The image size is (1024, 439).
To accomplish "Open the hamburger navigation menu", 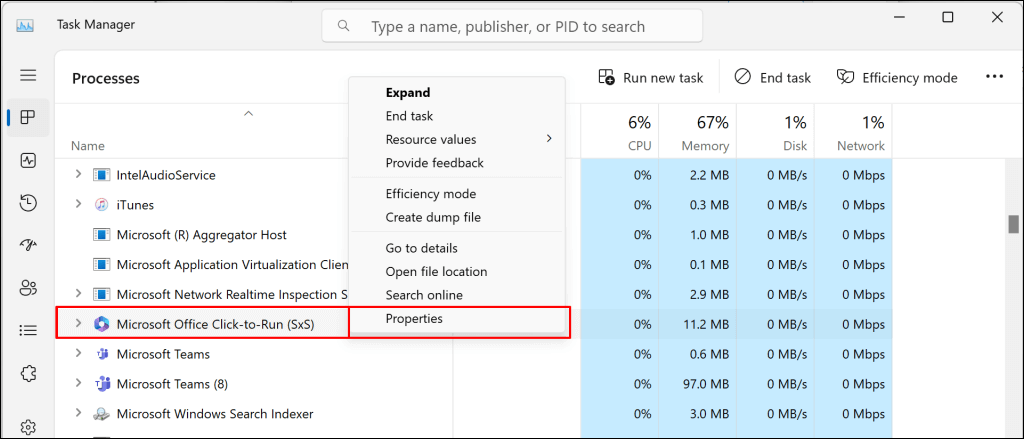I will [x=28, y=76].
